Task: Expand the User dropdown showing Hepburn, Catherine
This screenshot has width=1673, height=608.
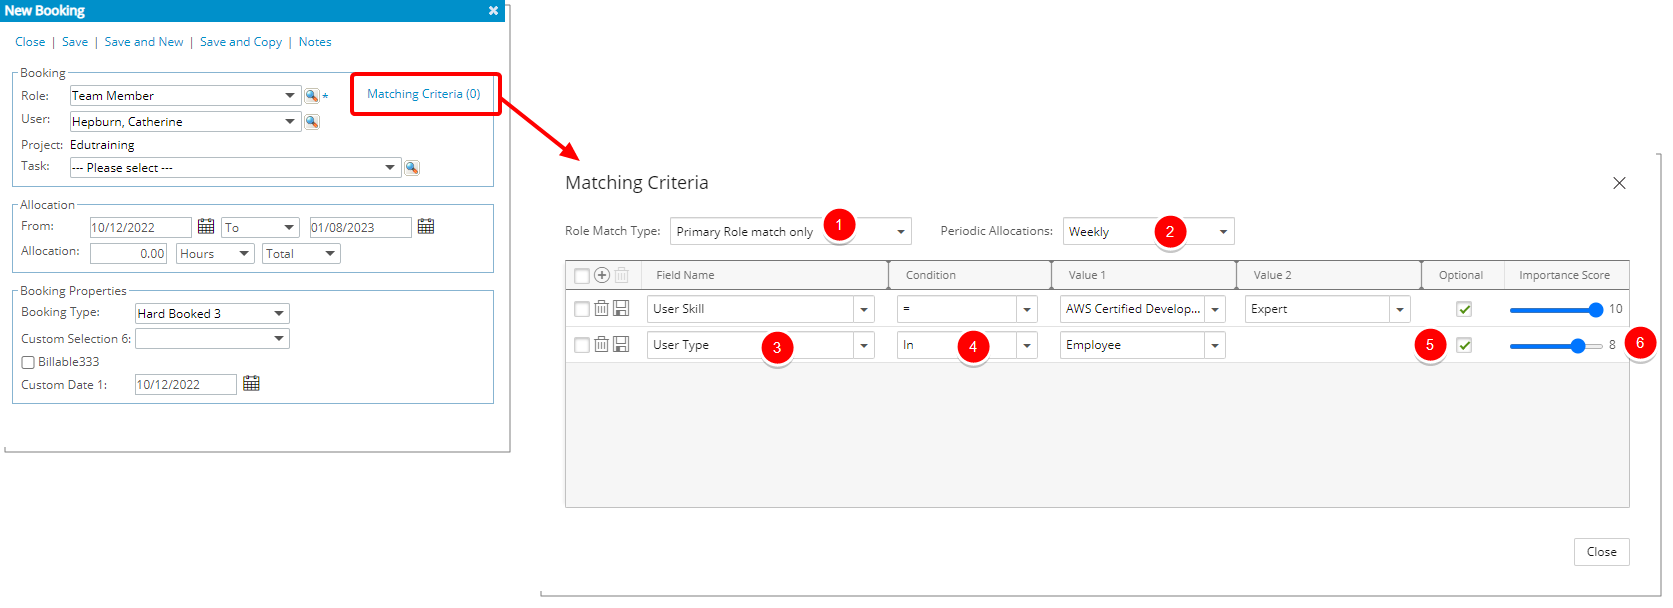Action: tap(290, 122)
